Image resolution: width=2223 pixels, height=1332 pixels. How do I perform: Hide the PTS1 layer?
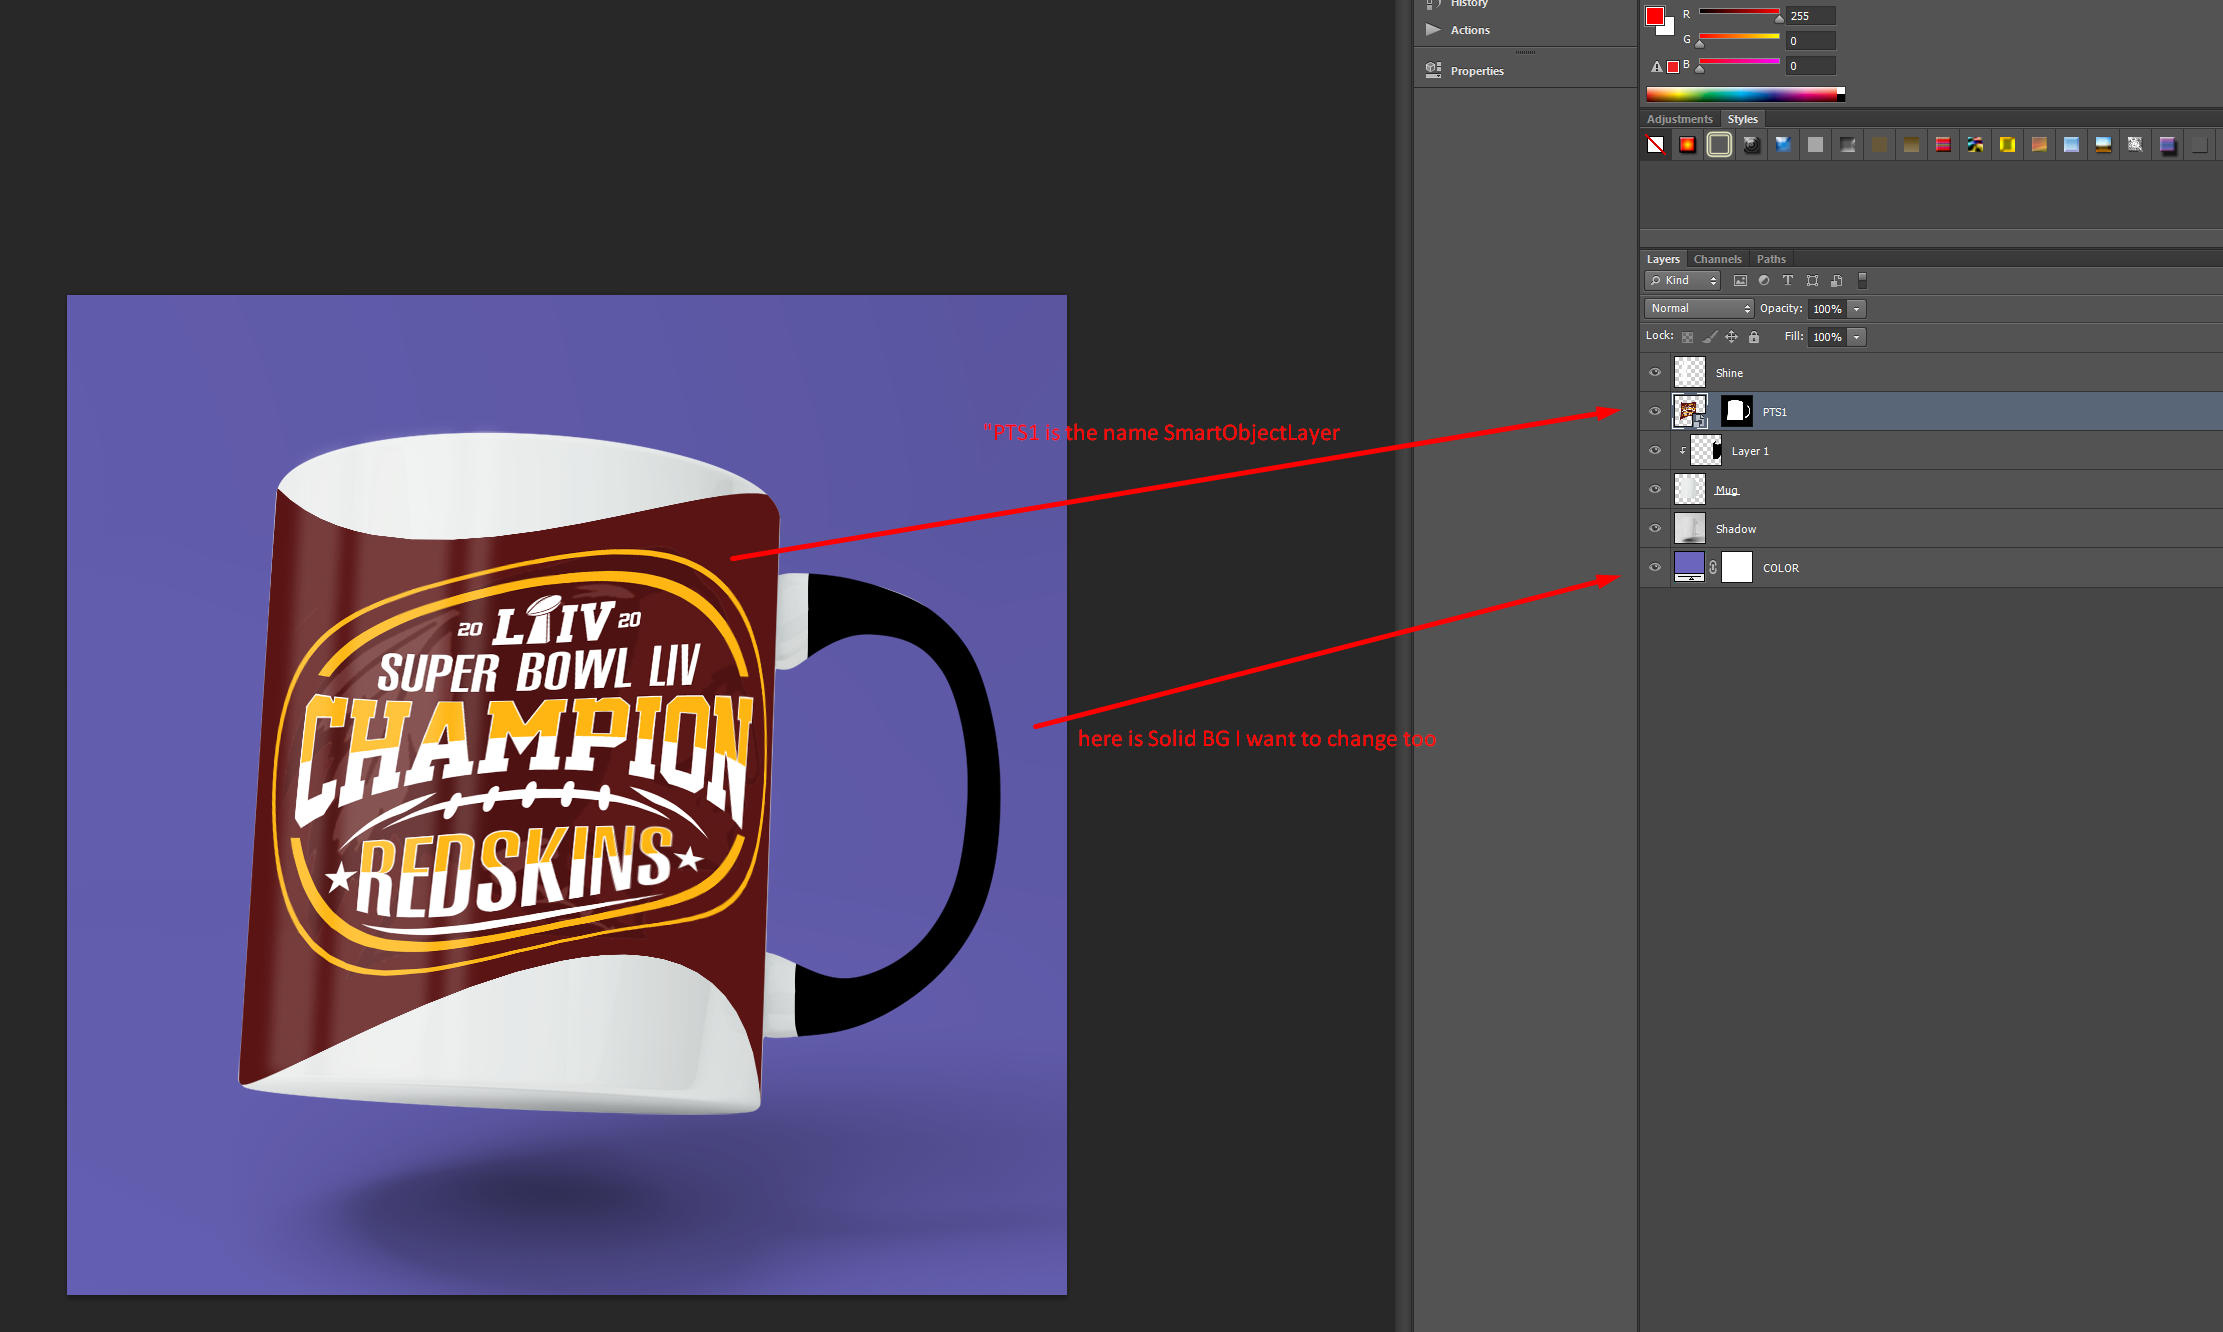pyautogui.click(x=1655, y=411)
